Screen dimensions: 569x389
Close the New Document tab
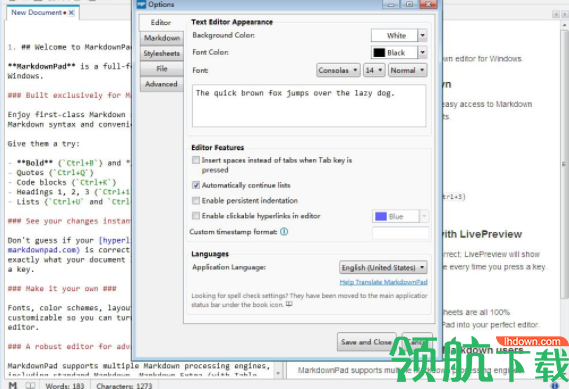71,13
